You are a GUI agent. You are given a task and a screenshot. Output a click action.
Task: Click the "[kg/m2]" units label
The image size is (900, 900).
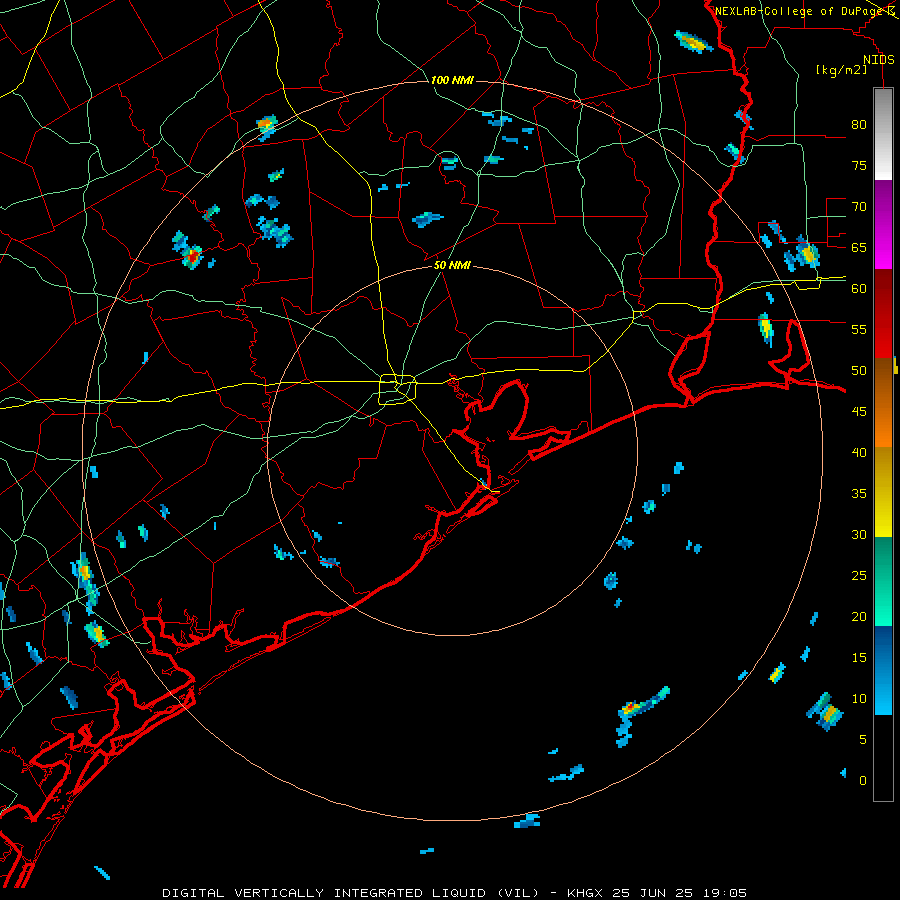pos(841,70)
